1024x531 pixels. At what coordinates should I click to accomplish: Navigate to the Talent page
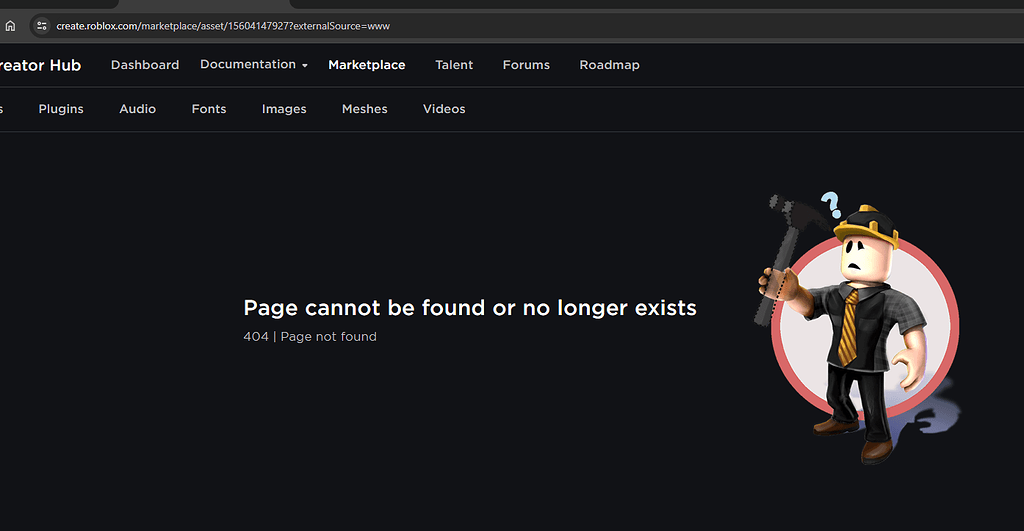(x=454, y=65)
